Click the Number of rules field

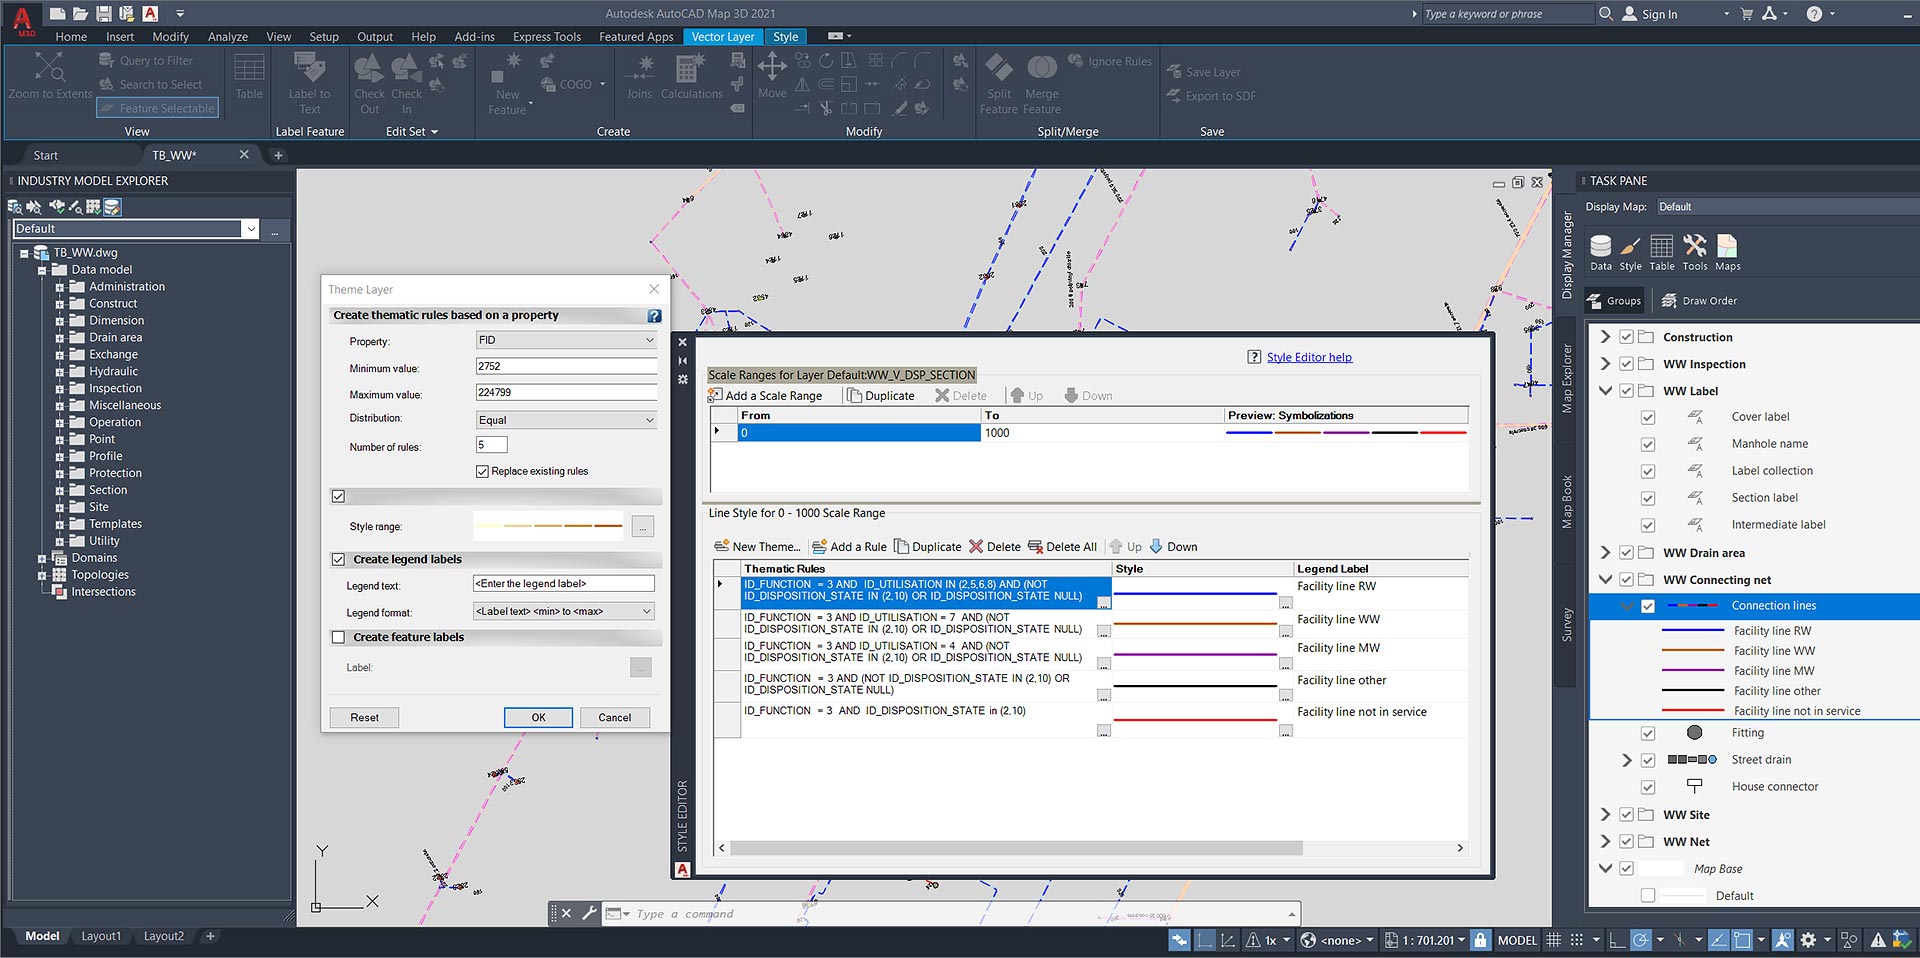point(492,445)
